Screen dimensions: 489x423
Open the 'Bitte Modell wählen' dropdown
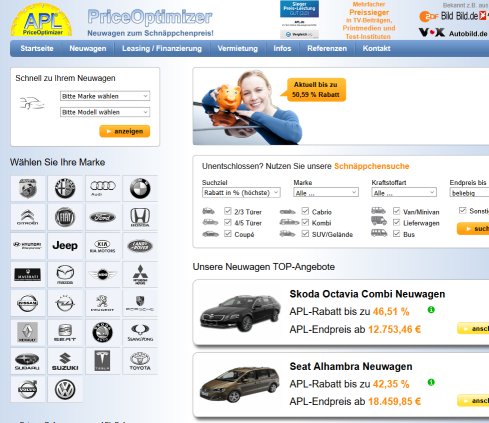105,112
